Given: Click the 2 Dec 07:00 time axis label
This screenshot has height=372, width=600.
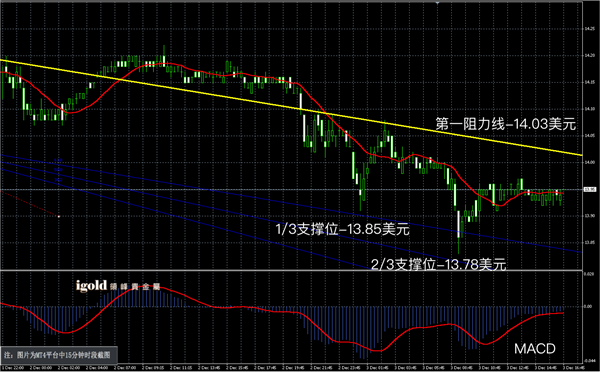Looking at the screenshot, I should click(125, 368).
